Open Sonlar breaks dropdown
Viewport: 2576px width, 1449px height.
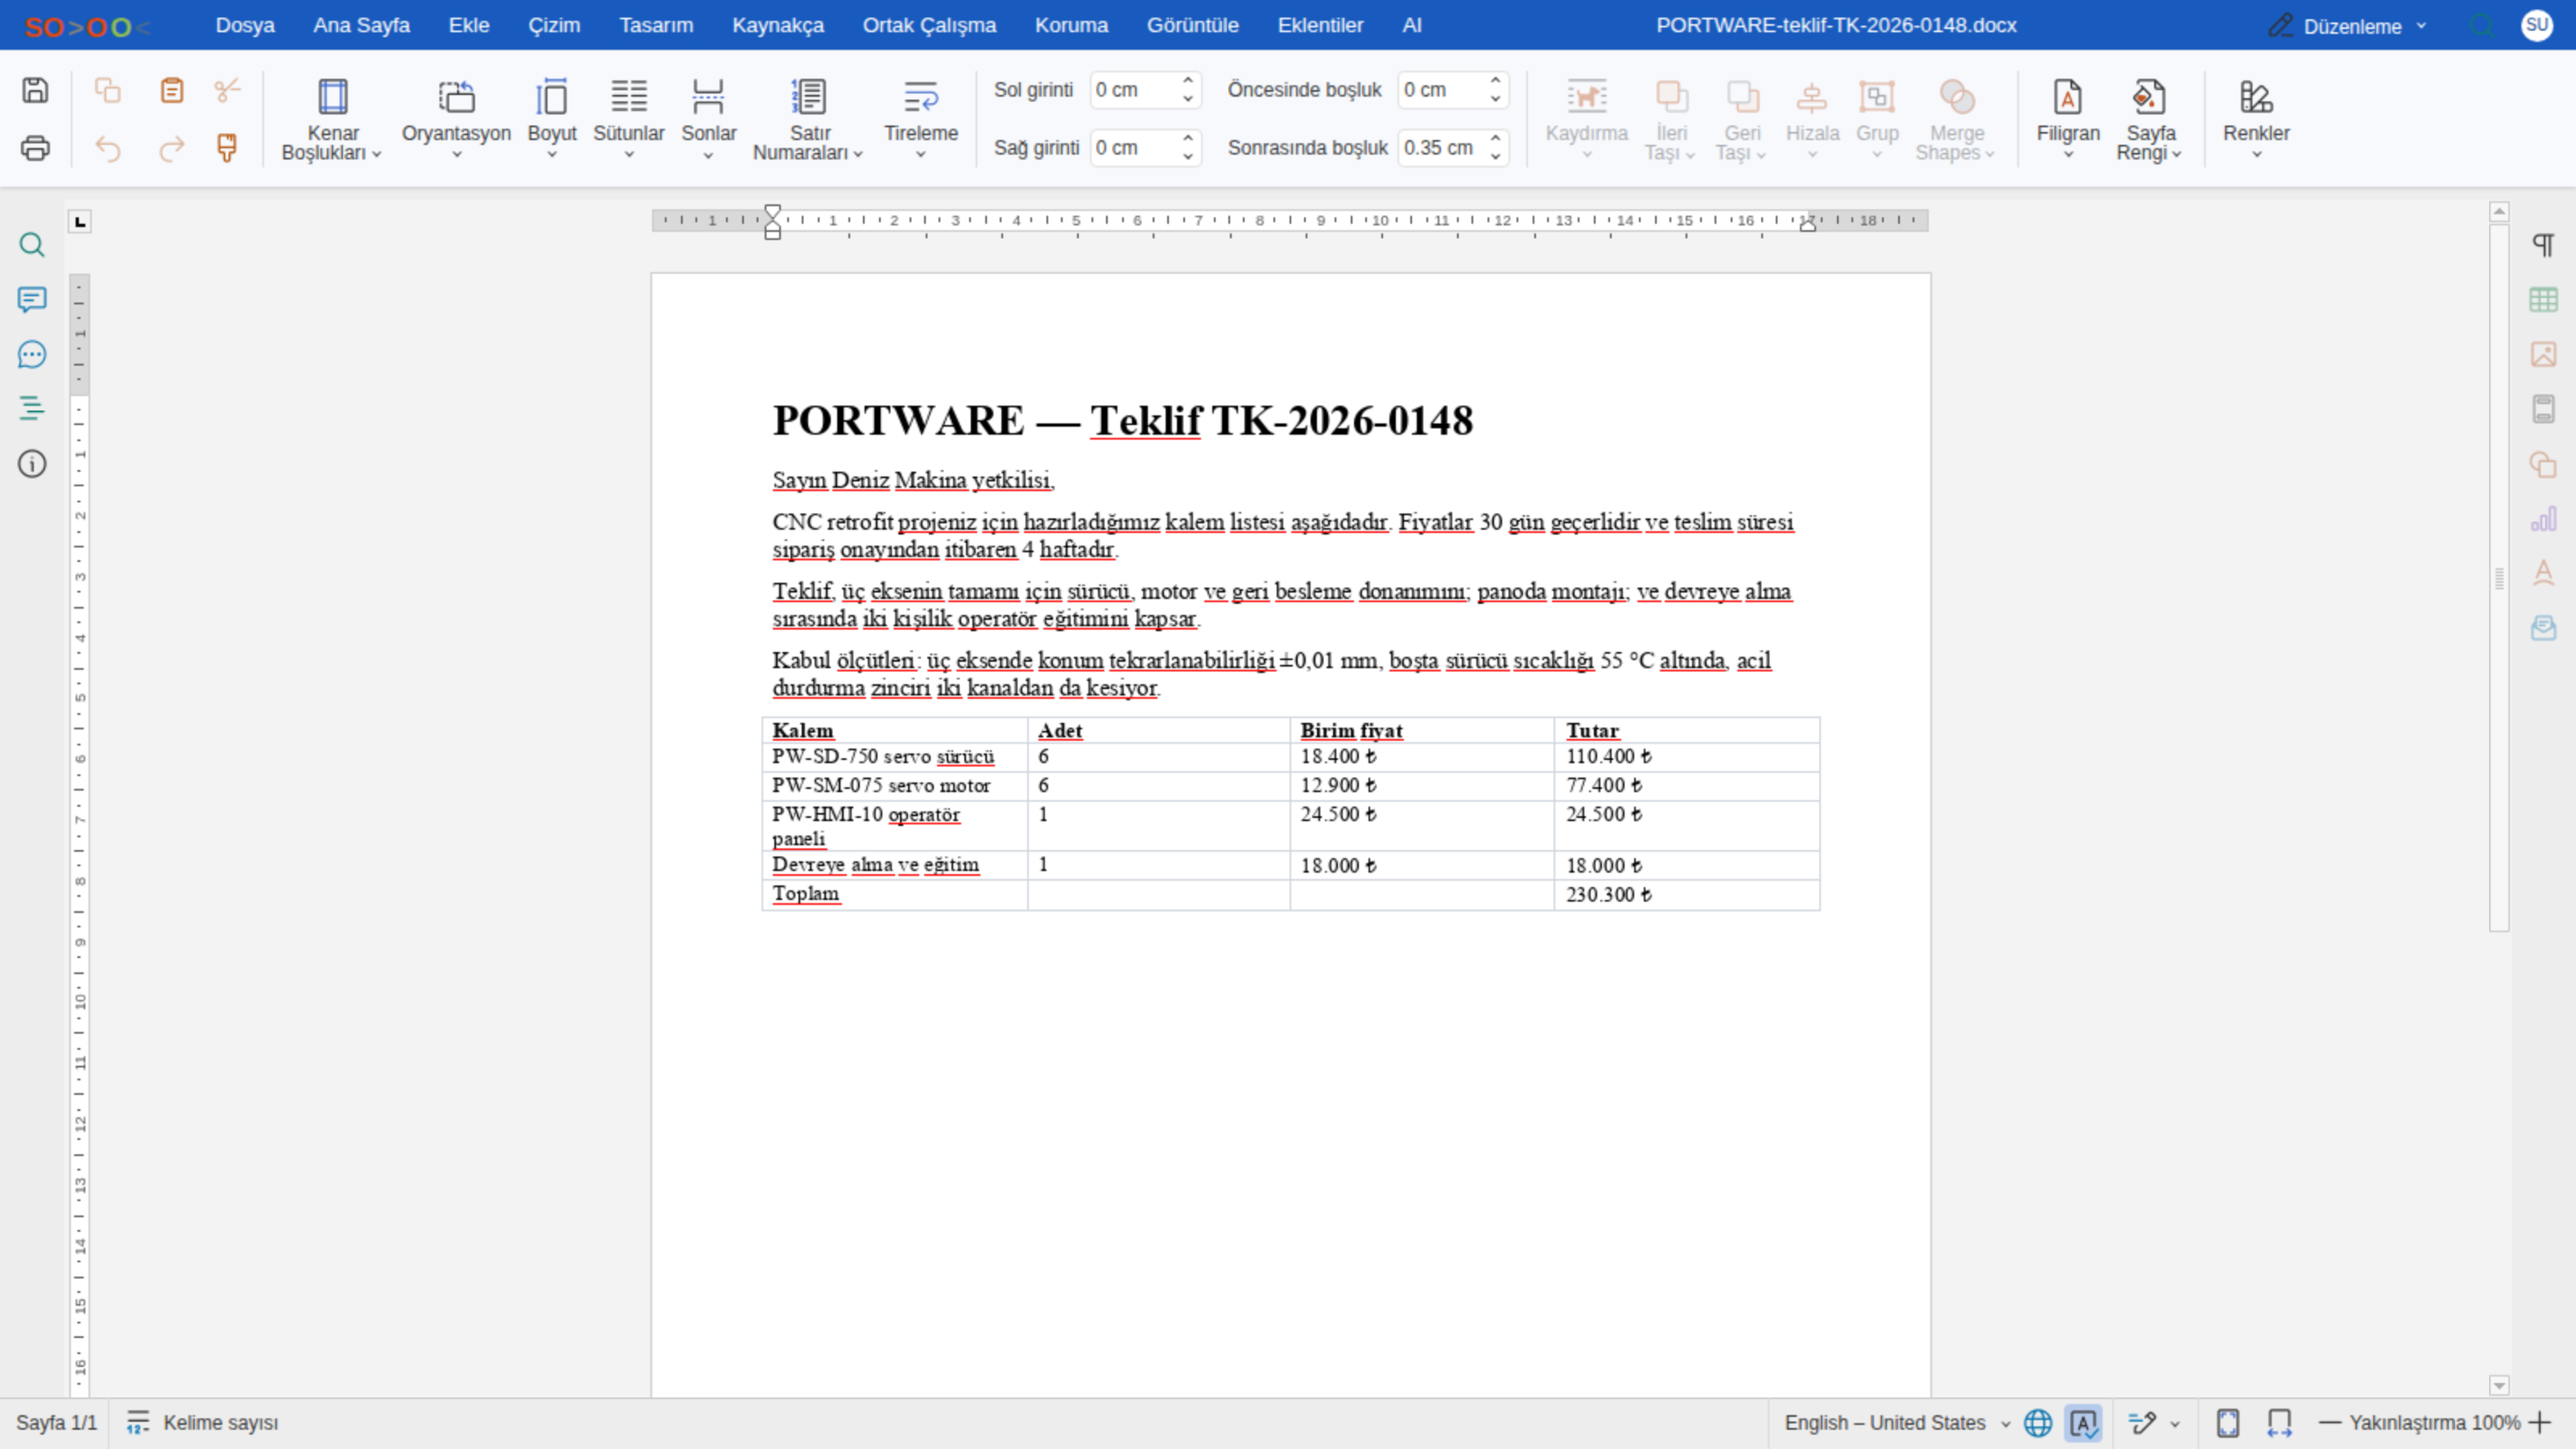point(708,119)
